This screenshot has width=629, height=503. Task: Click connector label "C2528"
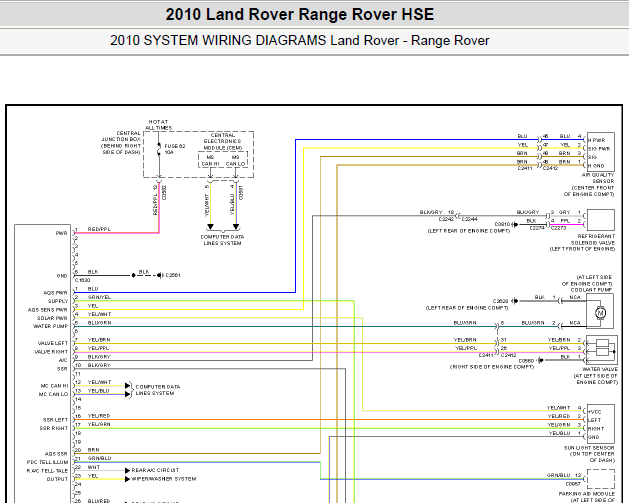pos(501,301)
